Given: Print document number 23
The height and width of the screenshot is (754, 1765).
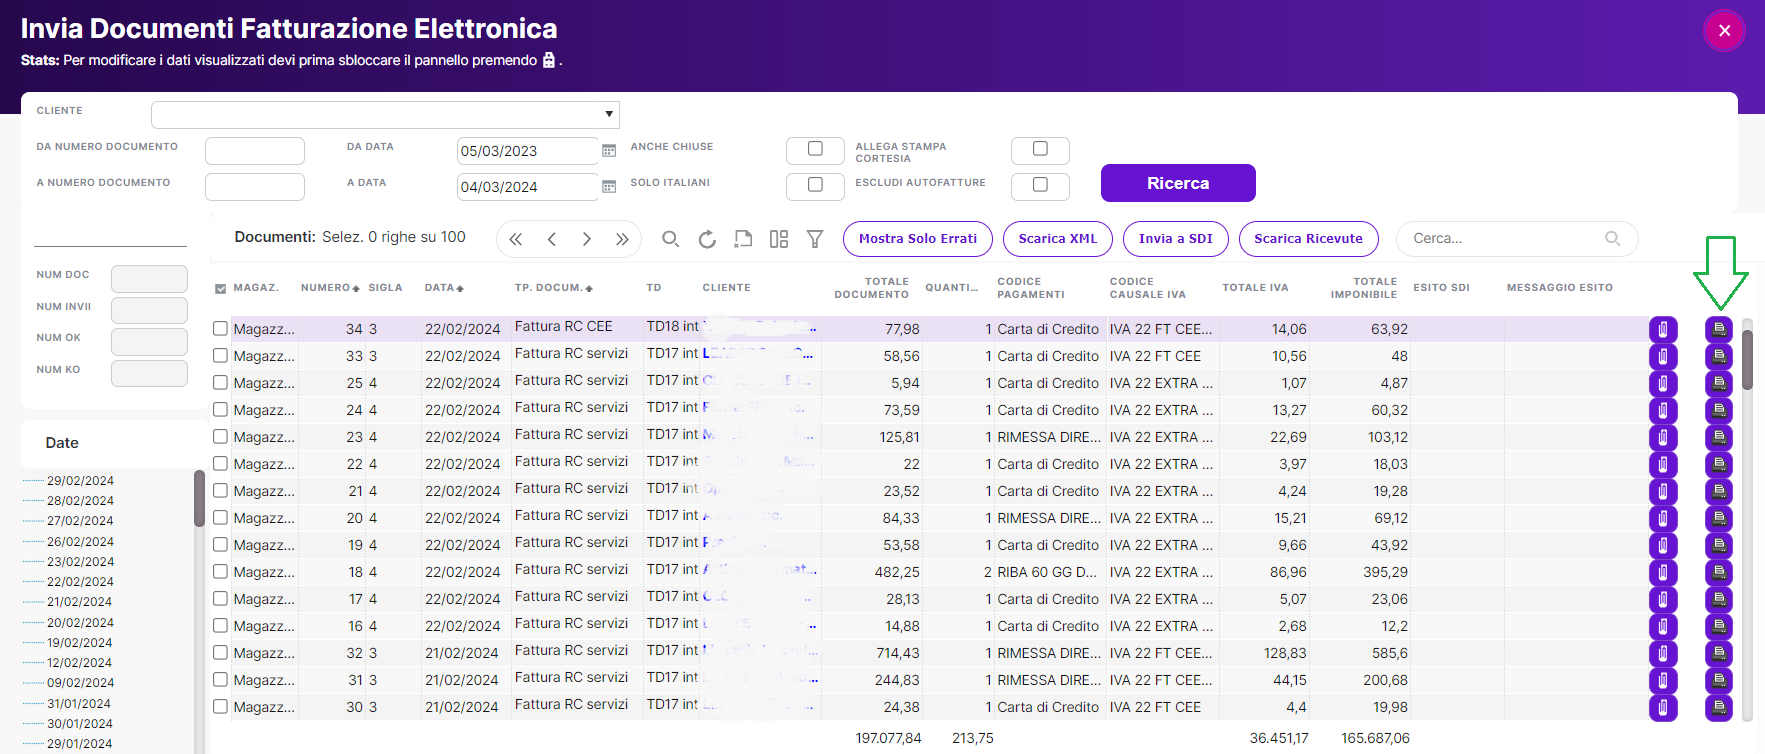Looking at the screenshot, I should [x=1719, y=437].
